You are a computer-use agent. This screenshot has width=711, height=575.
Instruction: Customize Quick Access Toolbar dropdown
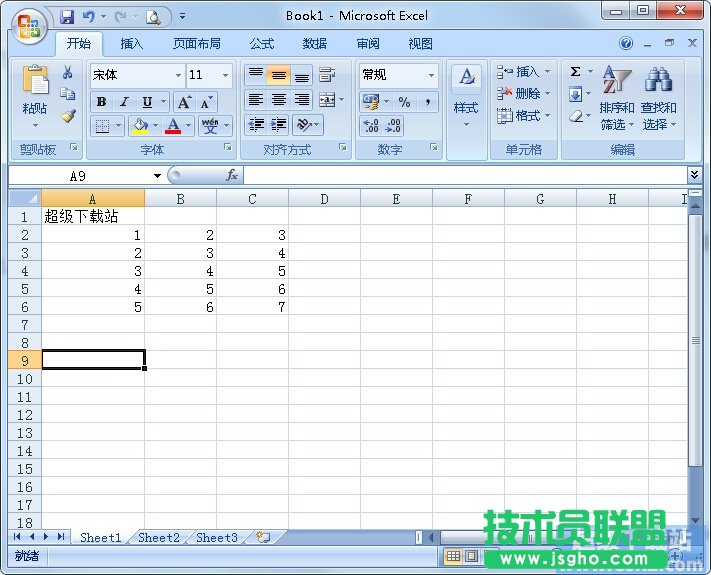coord(182,17)
